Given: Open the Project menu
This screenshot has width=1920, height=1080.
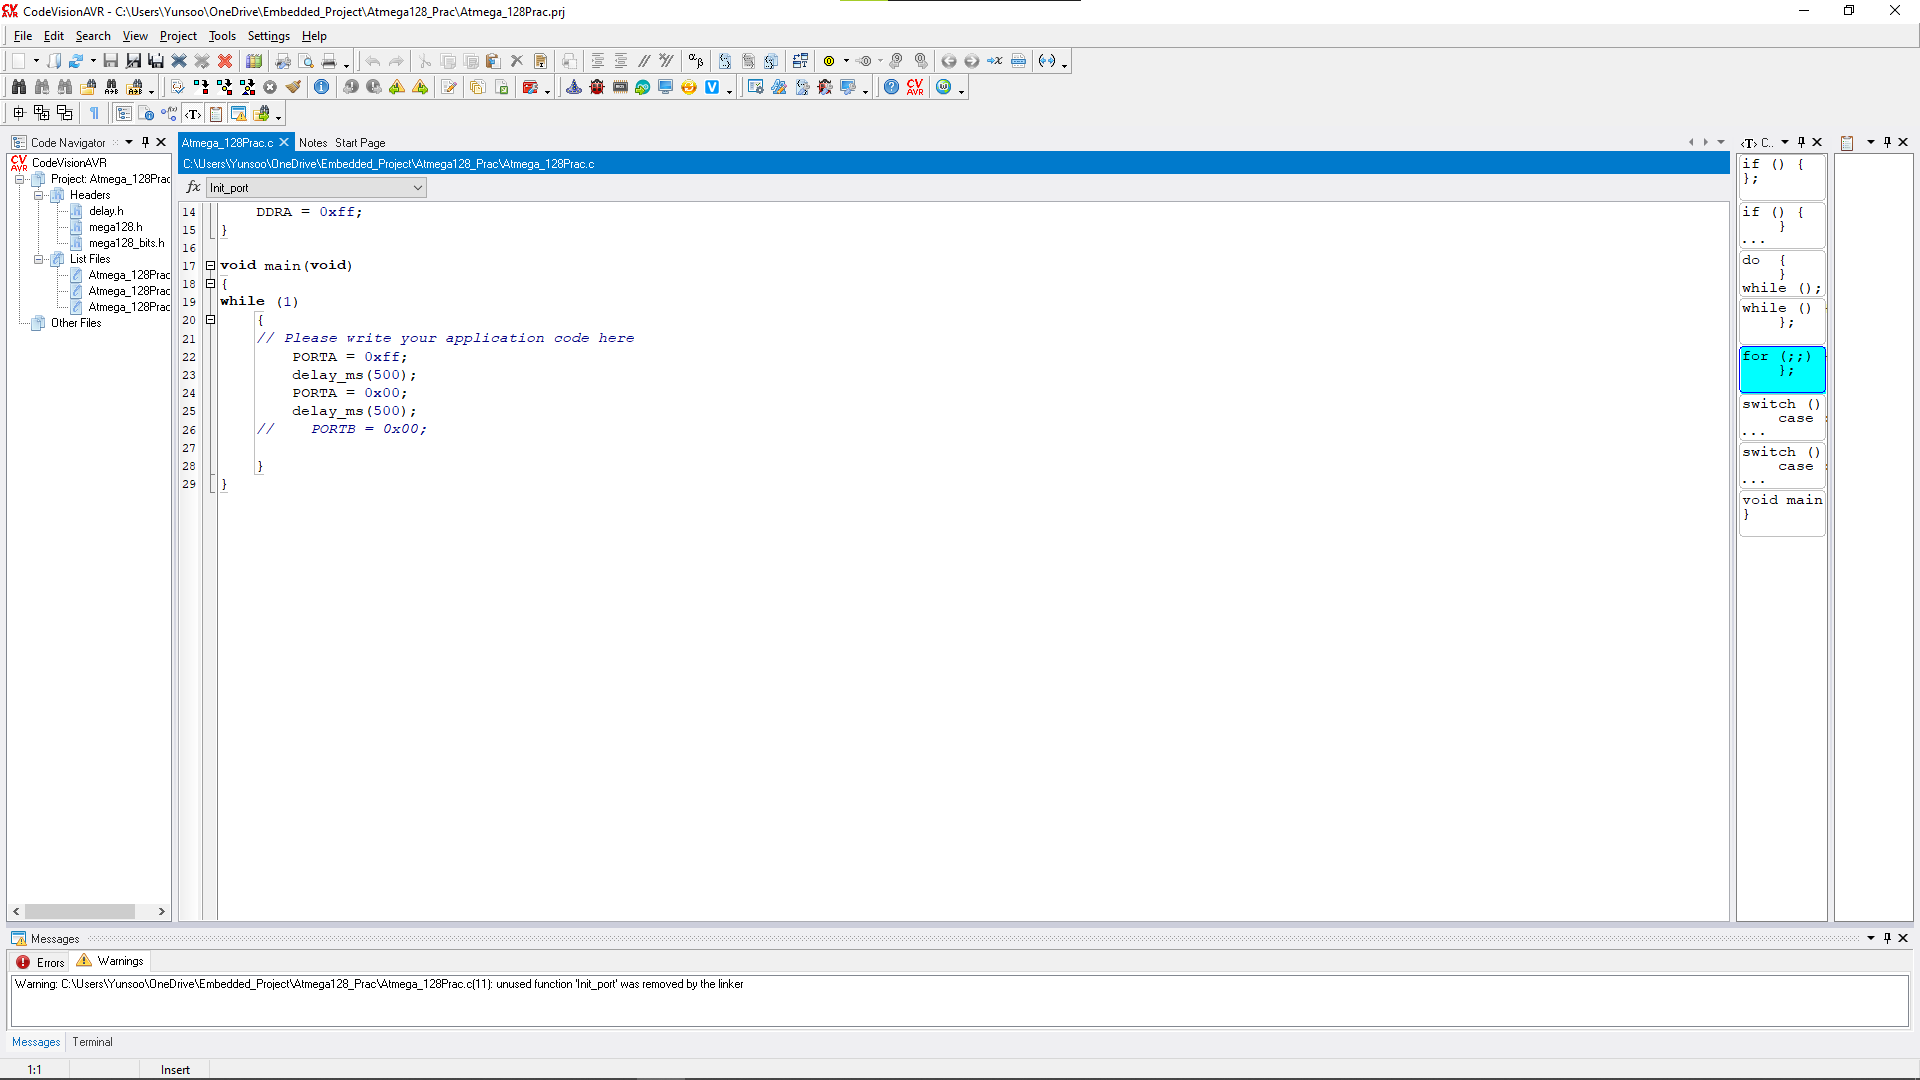Looking at the screenshot, I should click(178, 36).
